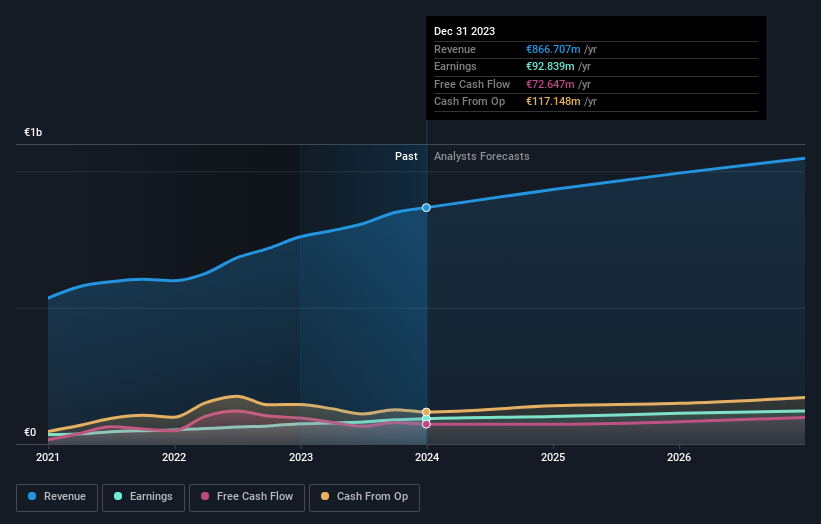Click the €0 y-axis label
The image size is (821, 524).
[30, 432]
